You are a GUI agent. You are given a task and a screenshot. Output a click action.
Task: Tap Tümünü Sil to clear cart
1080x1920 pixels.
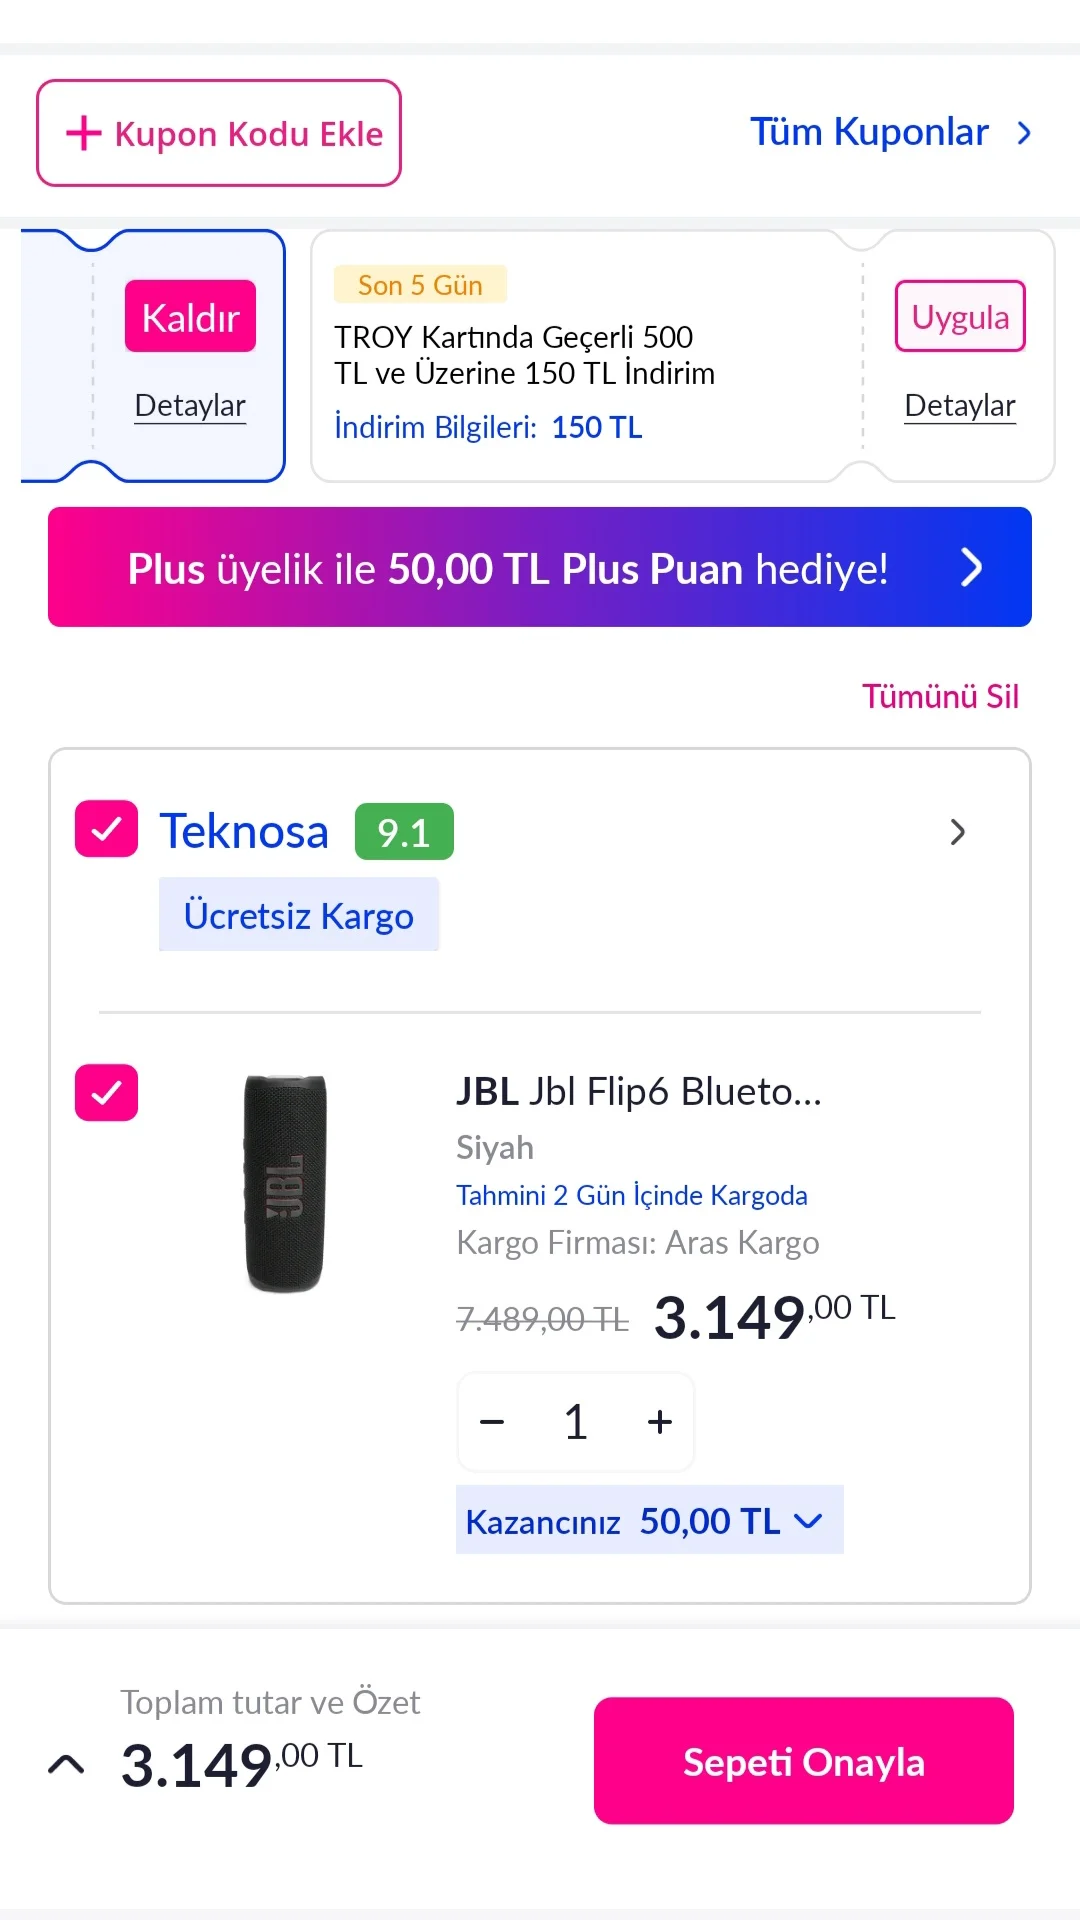(x=940, y=696)
